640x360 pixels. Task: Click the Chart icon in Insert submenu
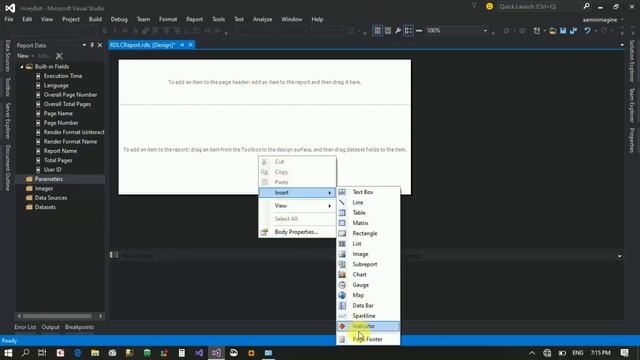pos(342,275)
